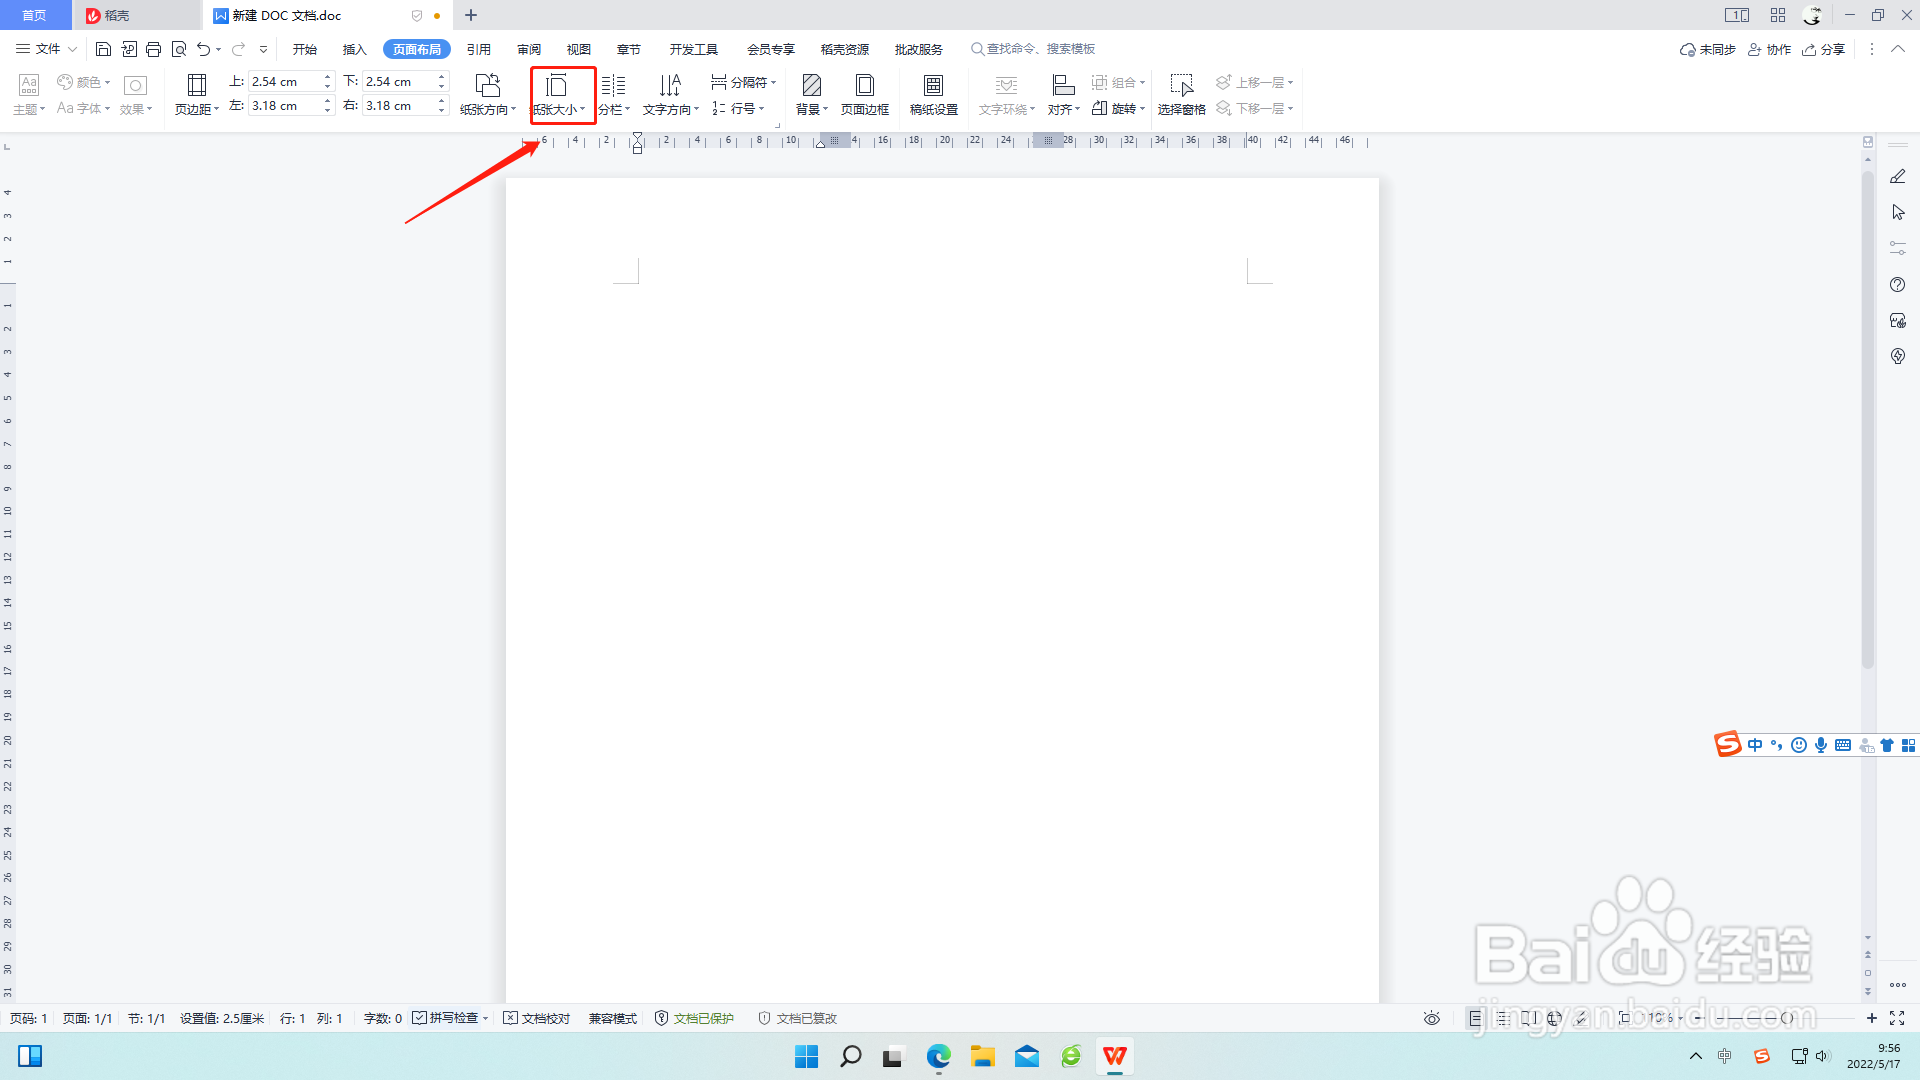Toggle eye protection mode in status bar
Screen dimensions: 1920x1080
(x=1432, y=1018)
